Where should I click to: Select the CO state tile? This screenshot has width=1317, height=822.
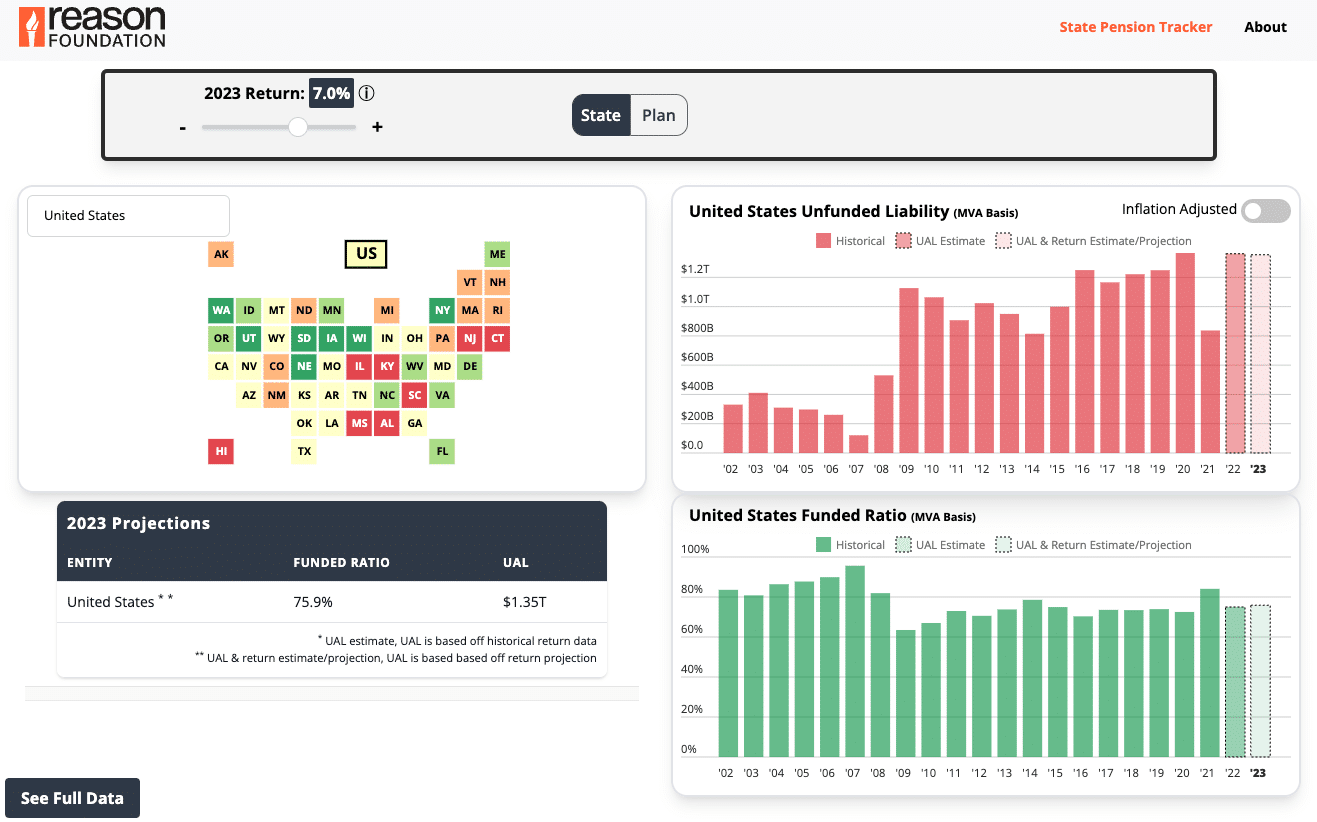[277, 366]
